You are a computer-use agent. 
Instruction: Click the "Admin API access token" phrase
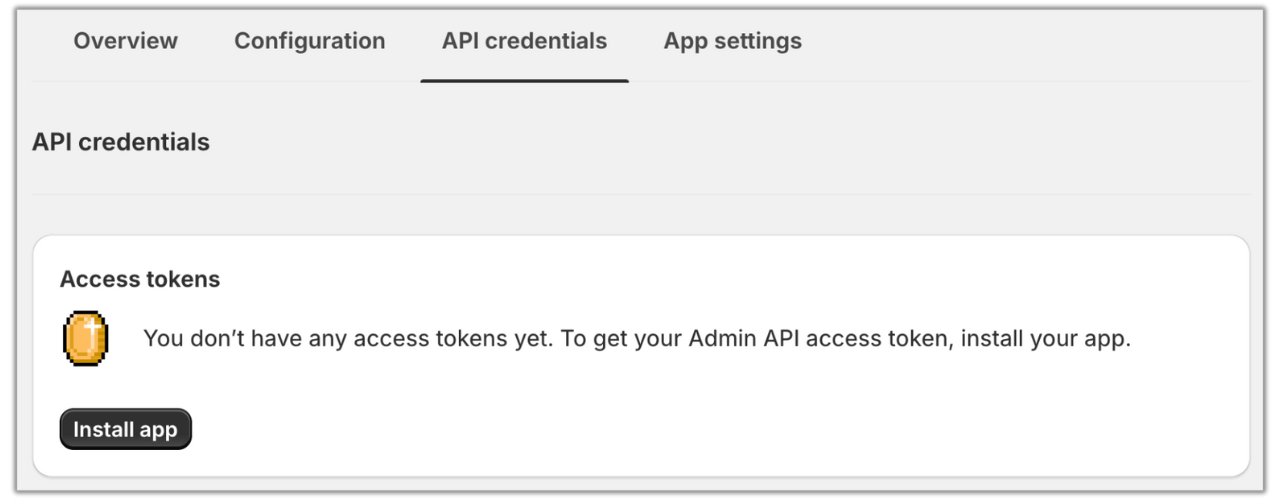point(820,338)
